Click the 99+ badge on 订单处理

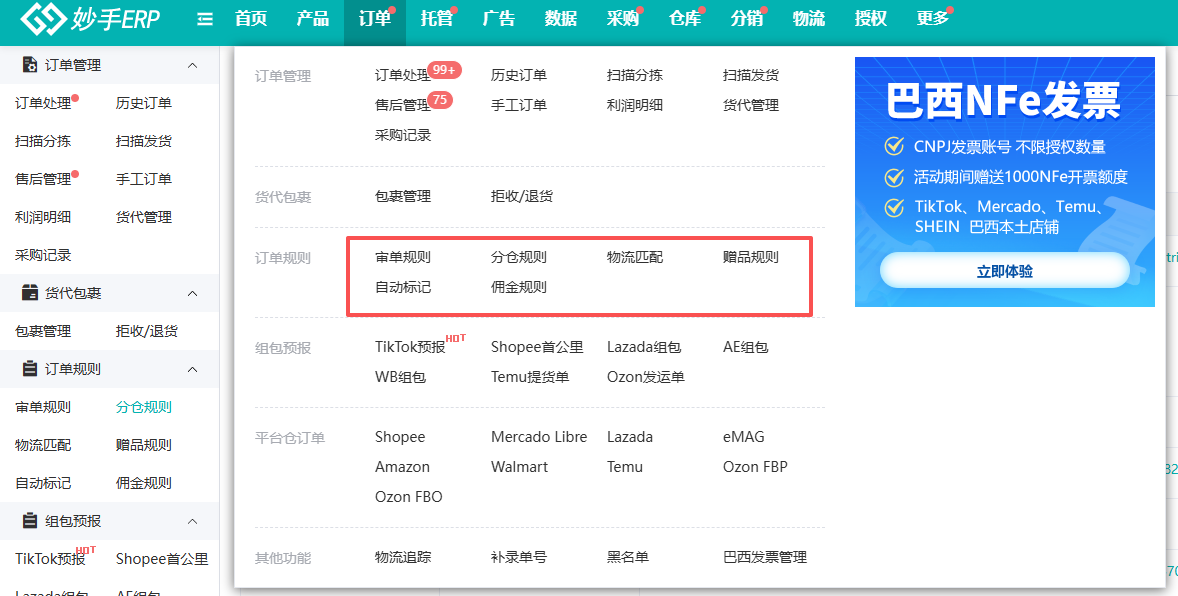pyautogui.click(x=444, y=70)
